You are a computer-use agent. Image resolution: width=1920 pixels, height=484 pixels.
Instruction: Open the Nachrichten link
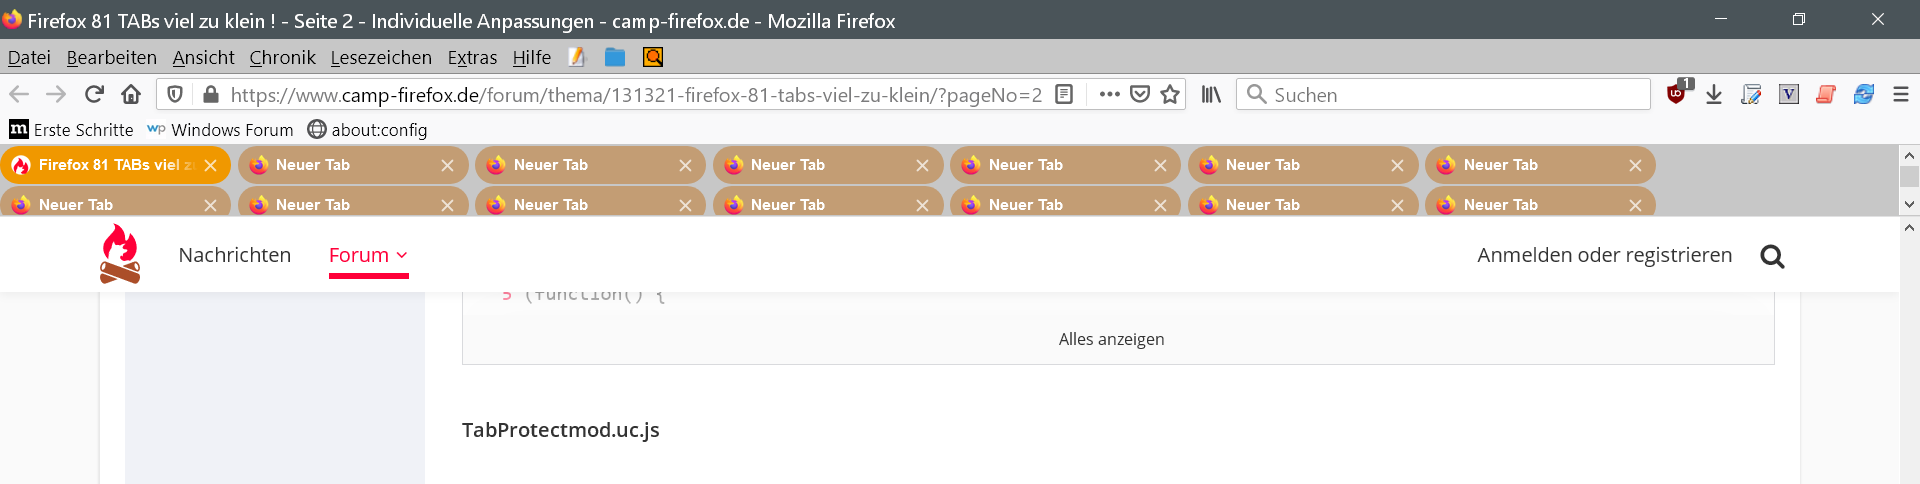coord(235,255)
